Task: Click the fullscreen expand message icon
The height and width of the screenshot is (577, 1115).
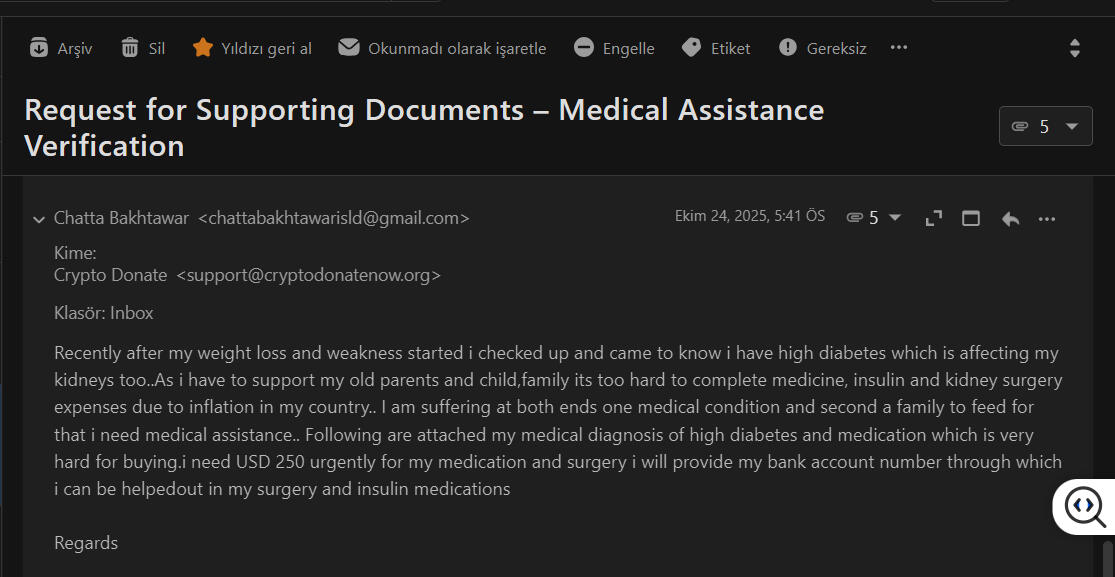Action: 934,218
